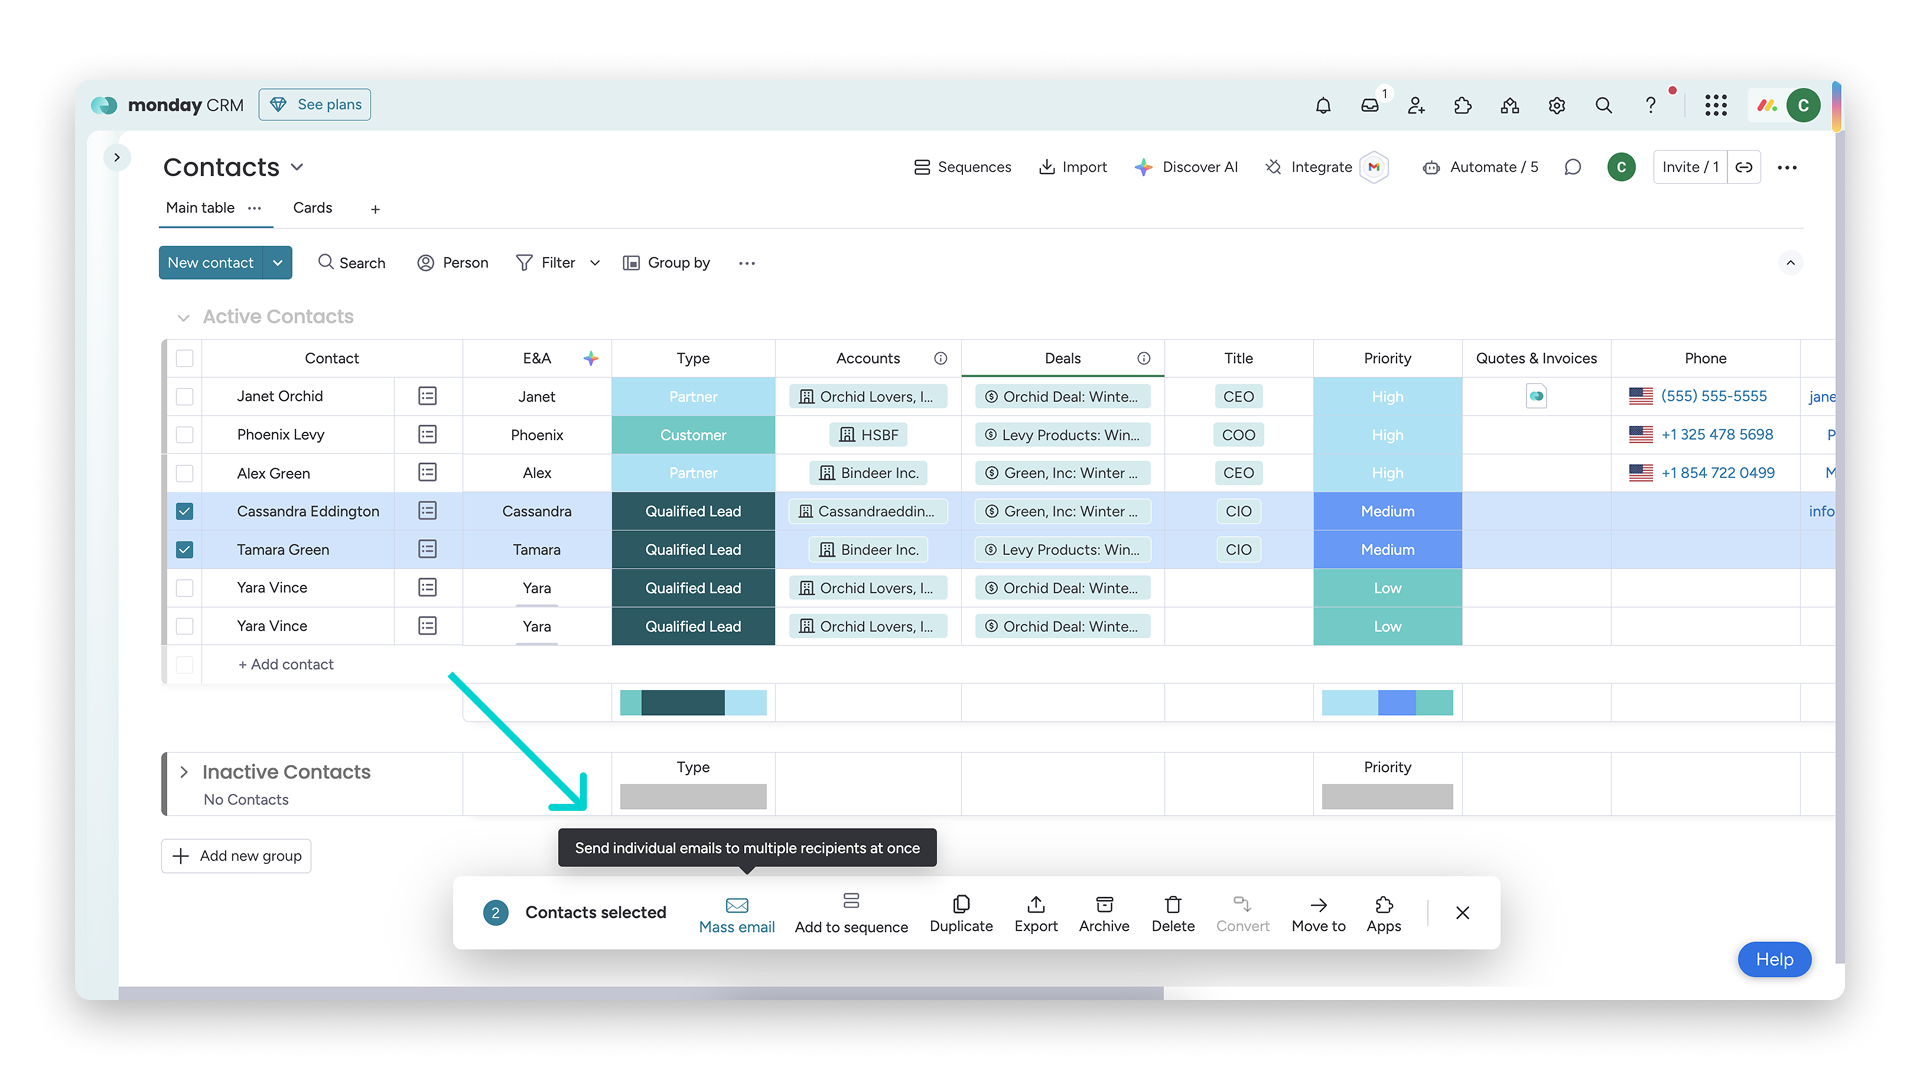Collapse the Active Contacts group
The width and height of the screenshot is (1920, 1080).
[x=184, y=317]
